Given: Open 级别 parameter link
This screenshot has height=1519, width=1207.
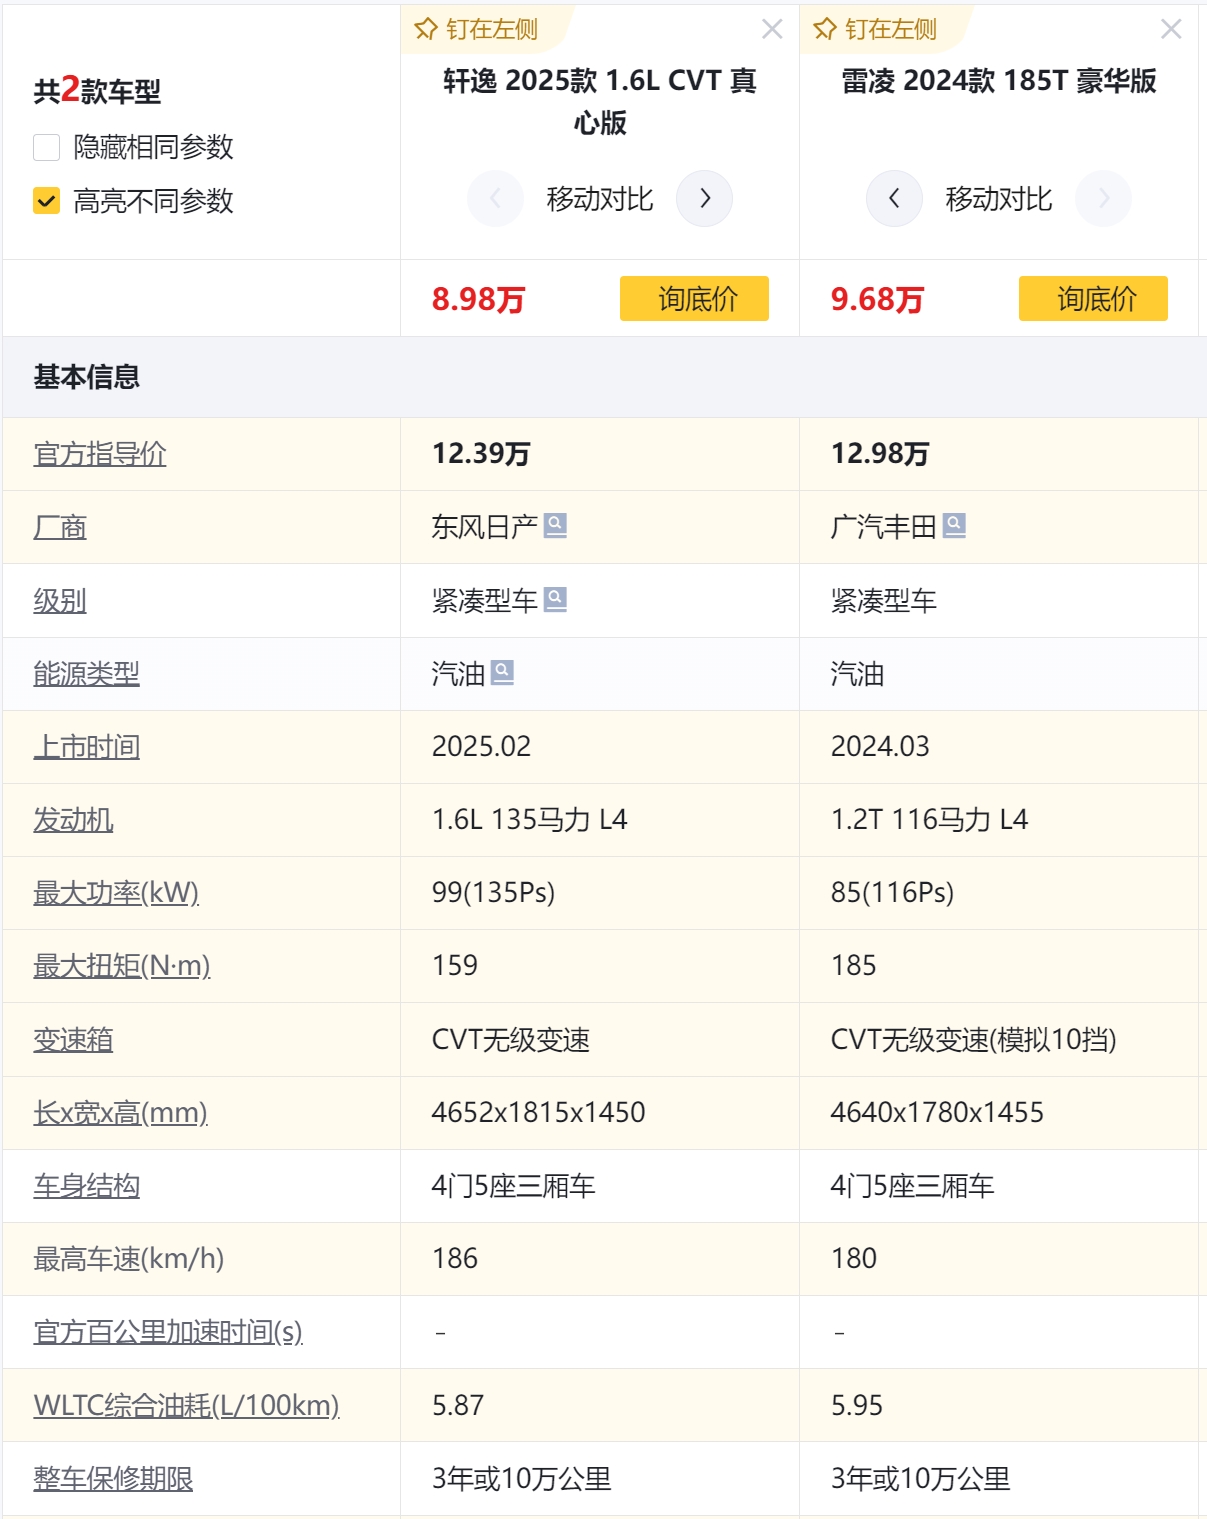Looking at the screenshot, I should click(x=60, y=601).
